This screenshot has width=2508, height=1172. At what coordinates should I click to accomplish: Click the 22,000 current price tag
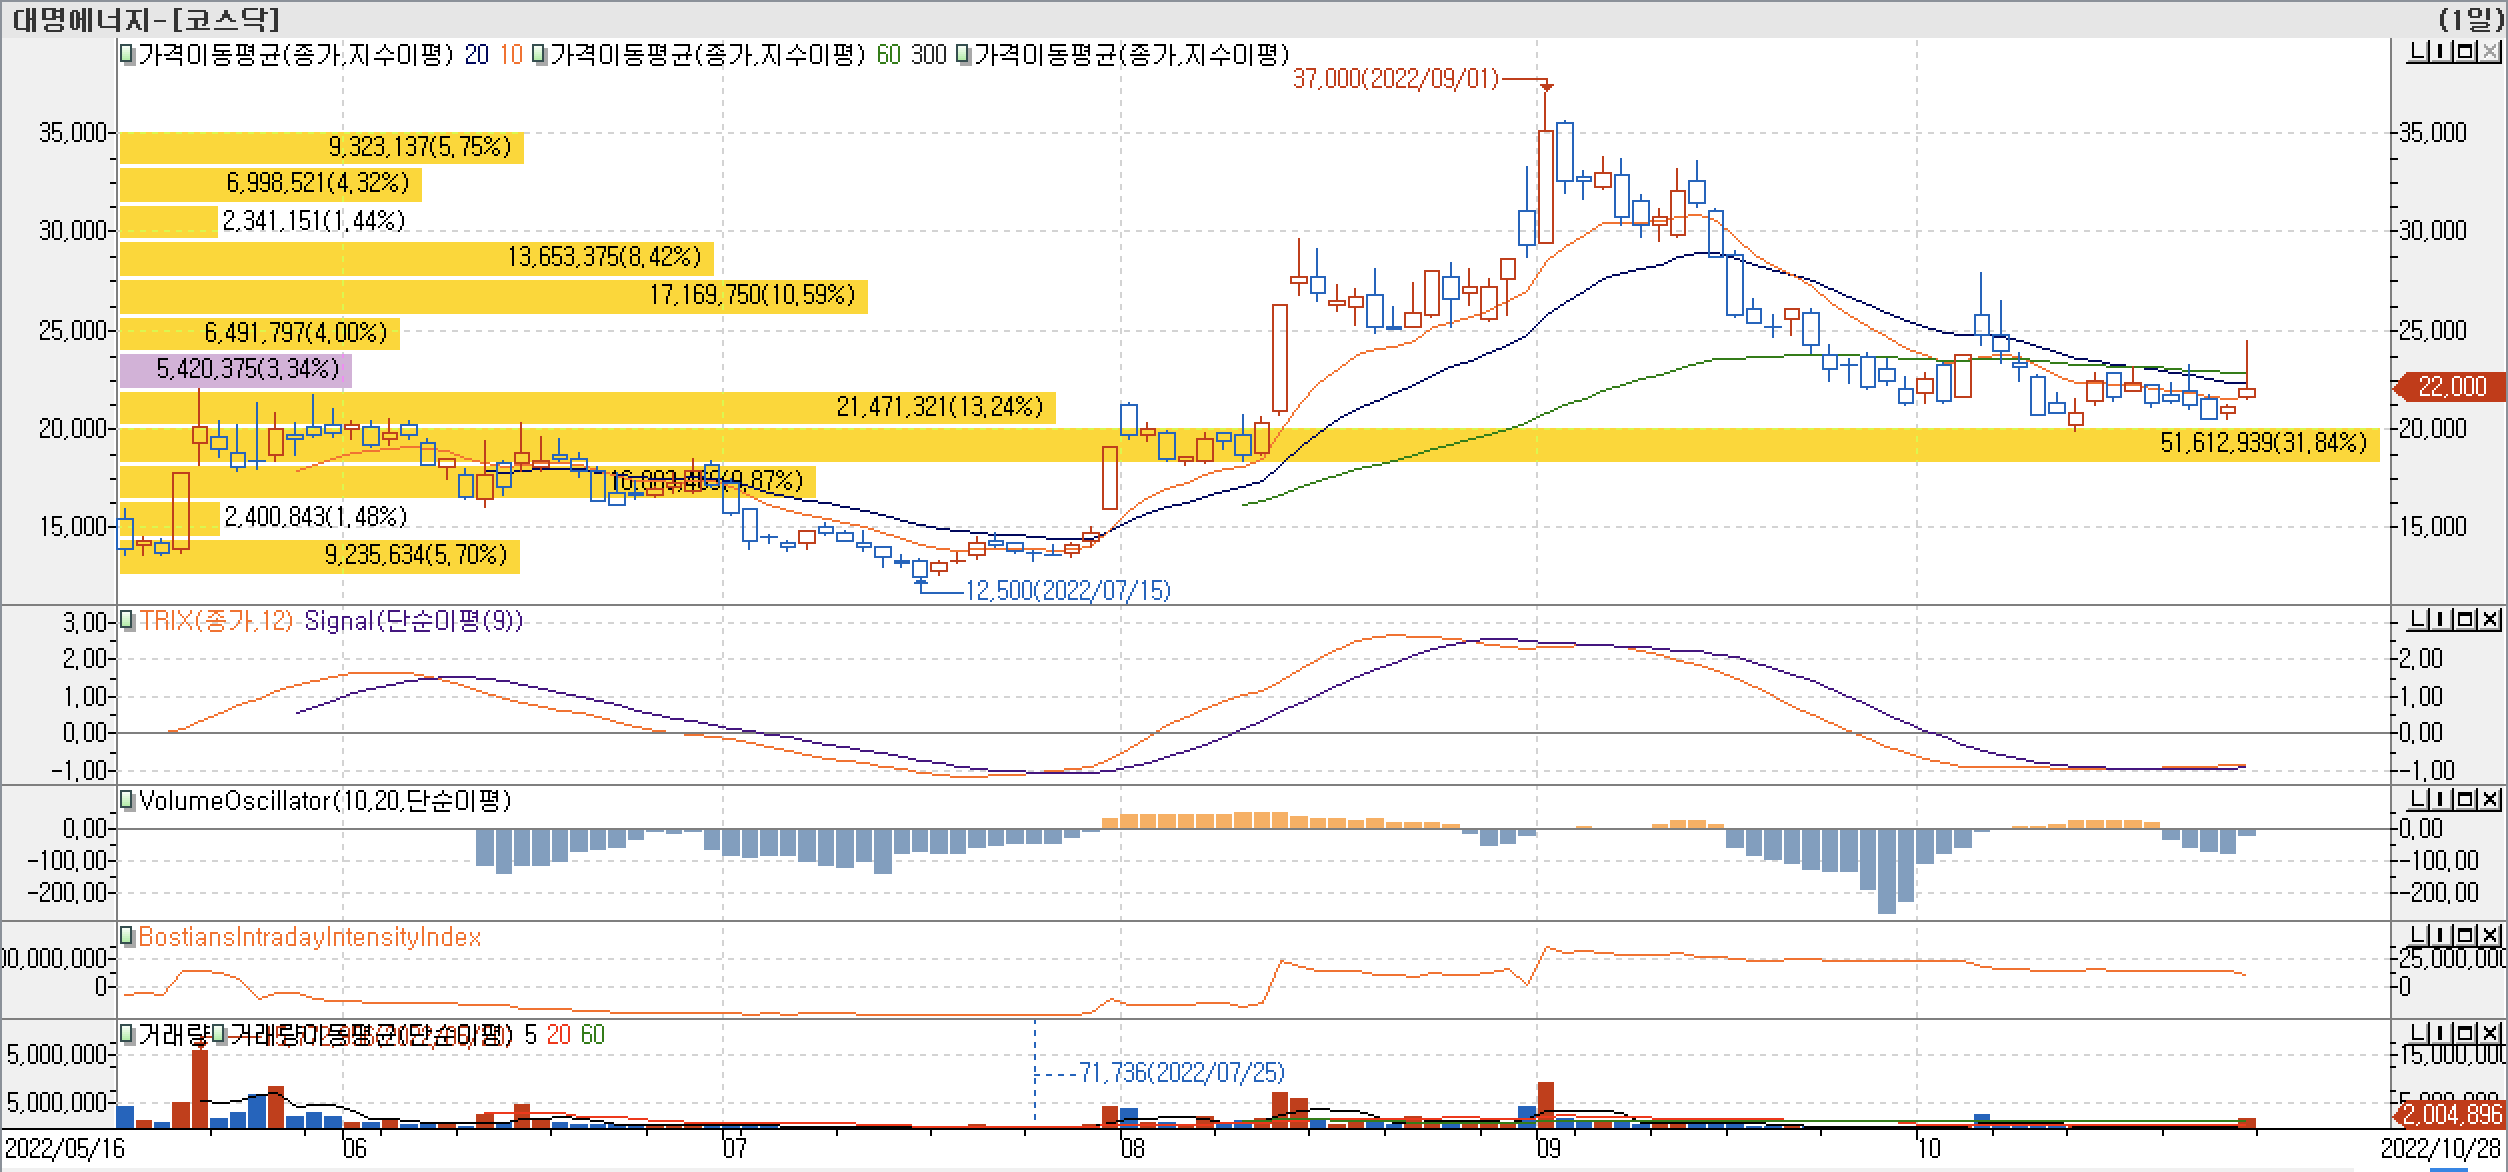click(x=2450, y=387)
